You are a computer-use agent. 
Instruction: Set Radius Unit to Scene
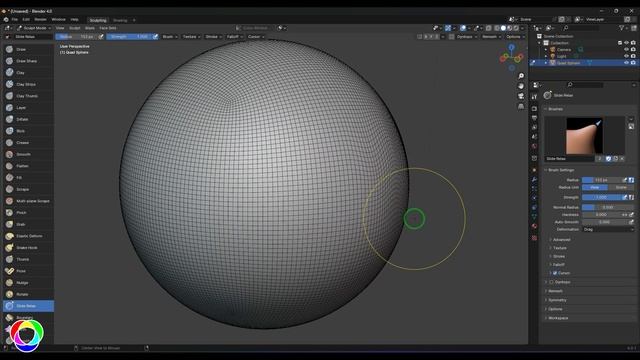pos(621,187)
